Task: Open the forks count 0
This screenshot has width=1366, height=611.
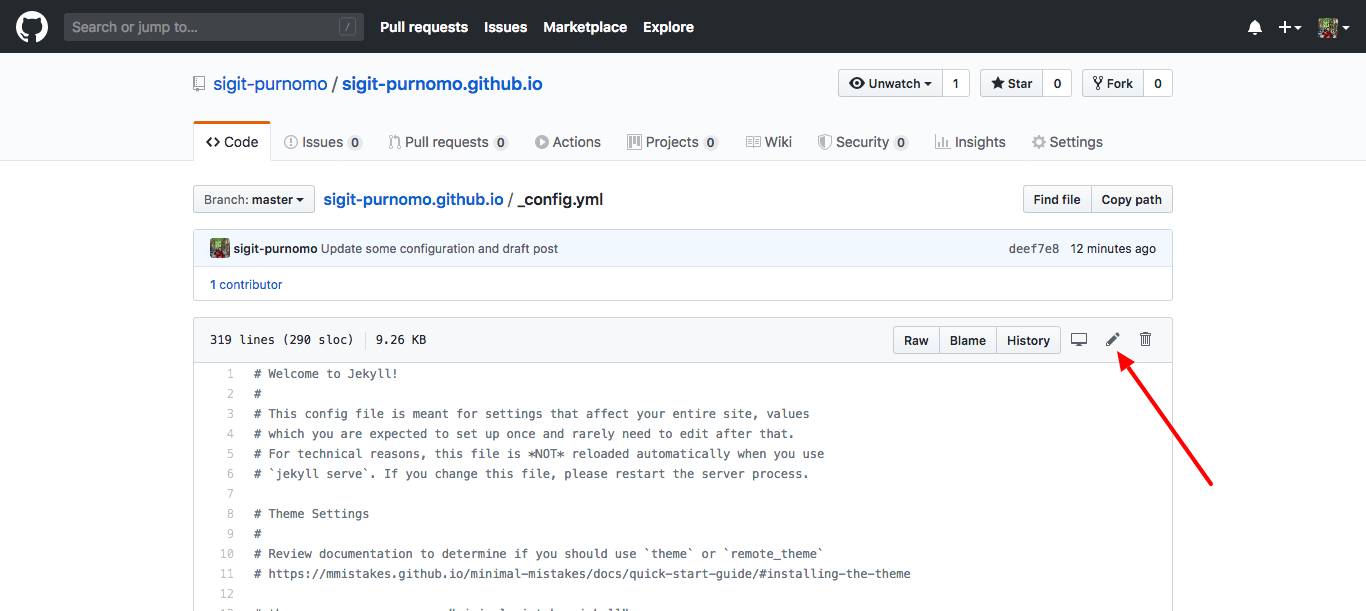Action: pos(1158,83)
